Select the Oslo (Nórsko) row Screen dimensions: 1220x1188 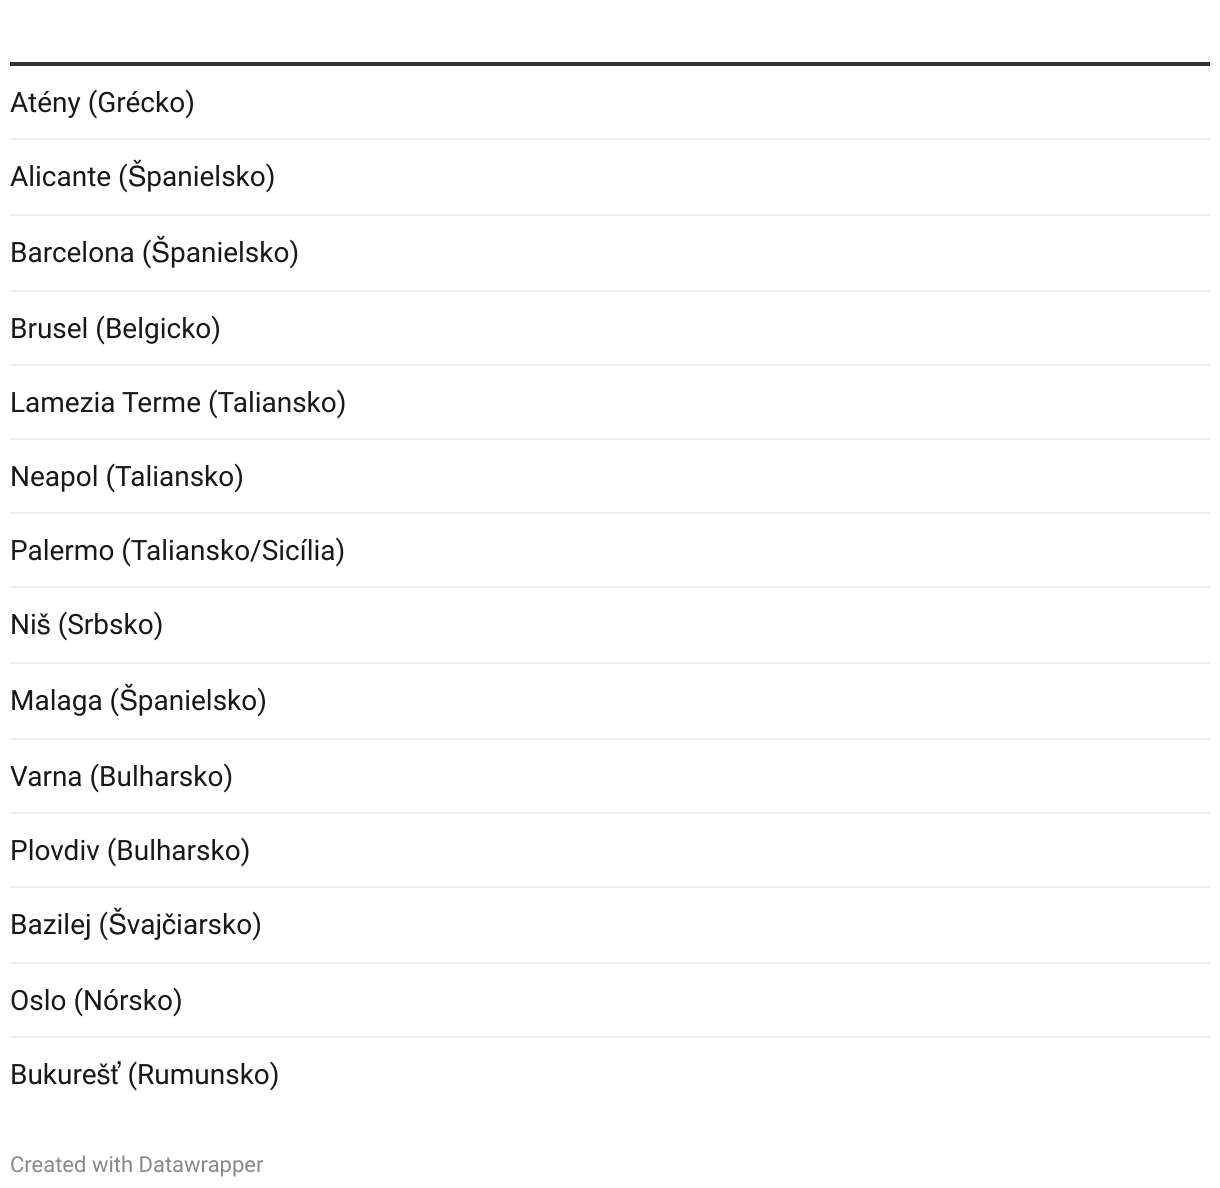tap(610, 1000)
